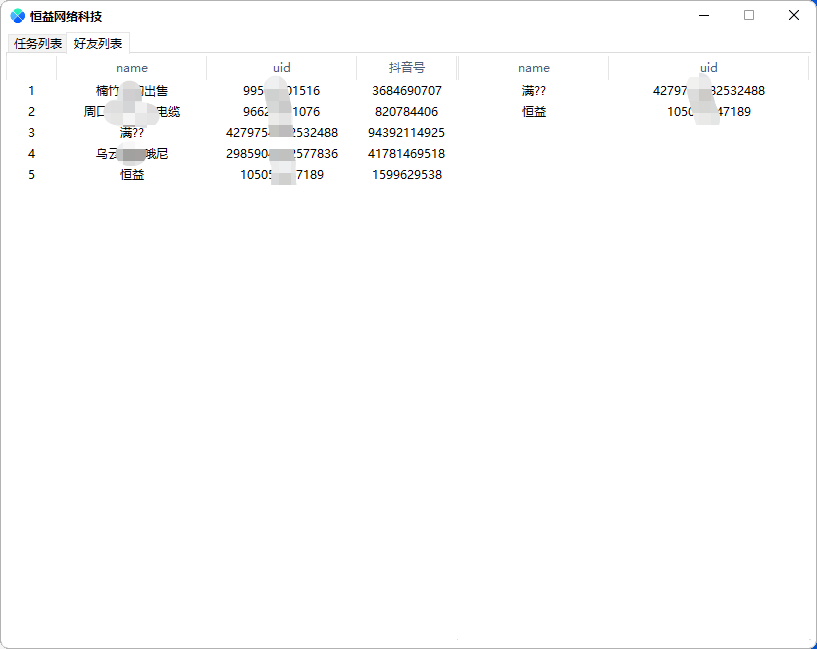
Task: Click the left table's name column header
Action: (132, 68)
